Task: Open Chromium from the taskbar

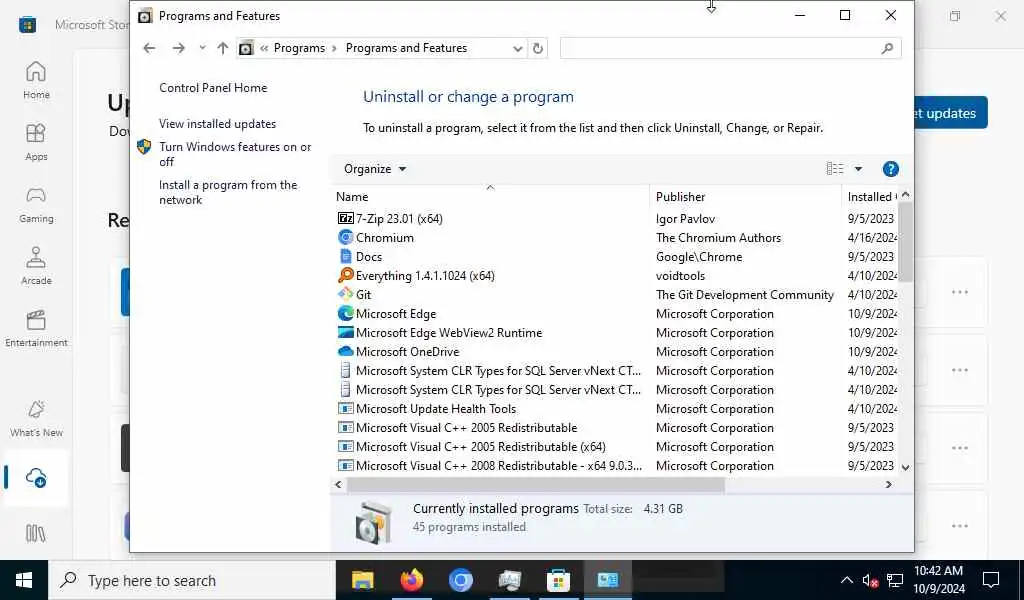Action: coord(460,580)
